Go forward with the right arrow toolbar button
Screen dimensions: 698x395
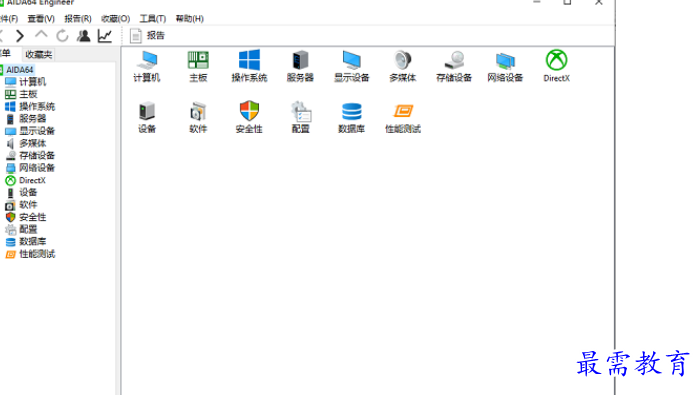(x=20, y=36)
